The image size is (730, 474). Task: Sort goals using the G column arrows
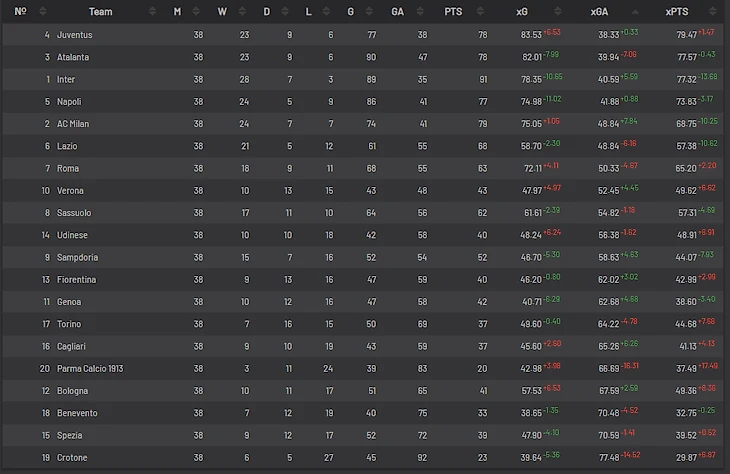click(x=366, y=12)
